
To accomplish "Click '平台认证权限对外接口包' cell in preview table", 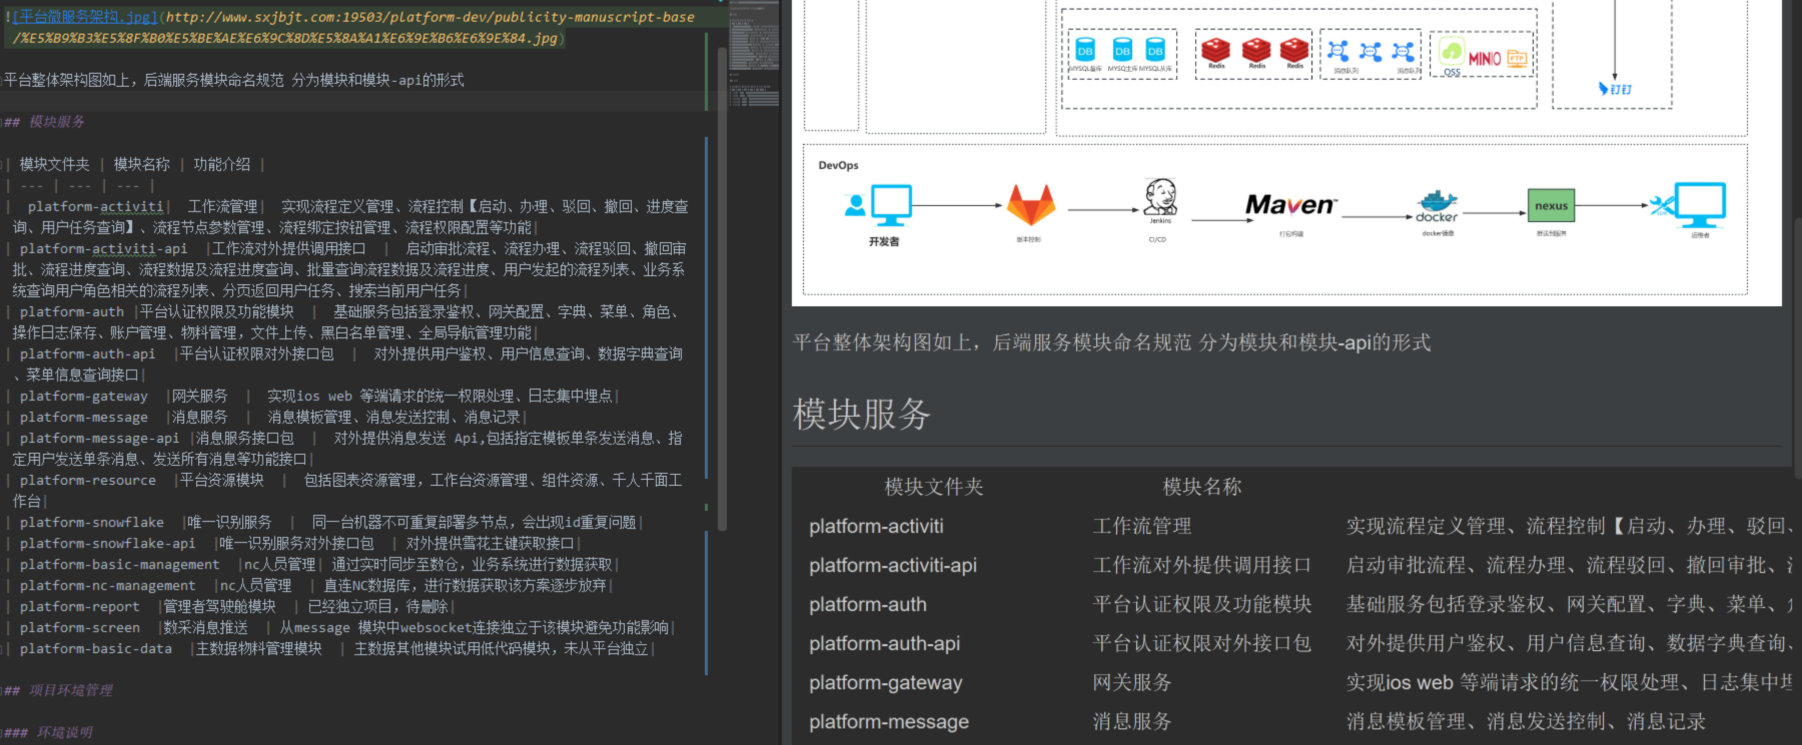I will click(x=1202, y=643).
